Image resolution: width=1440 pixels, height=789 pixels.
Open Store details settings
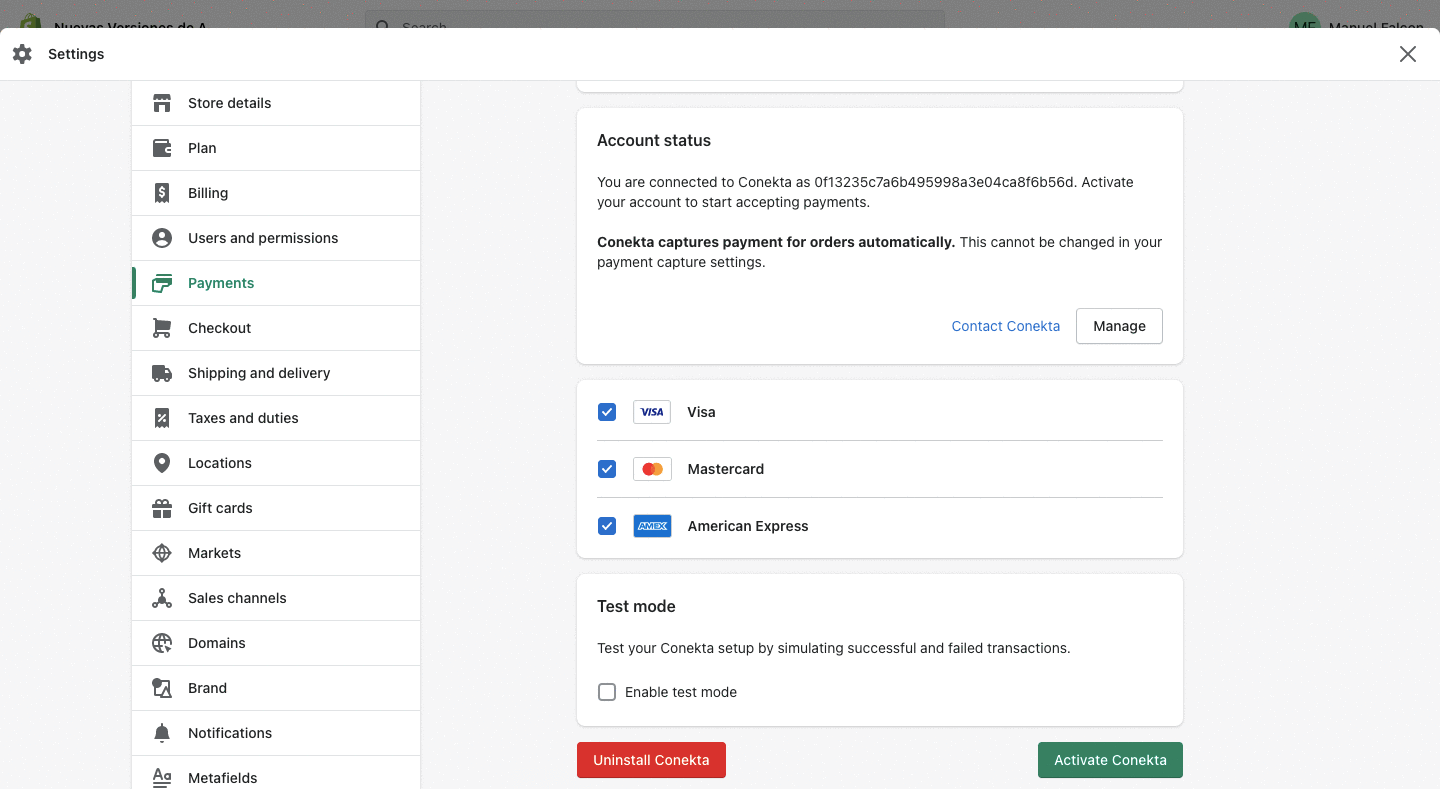276,103
